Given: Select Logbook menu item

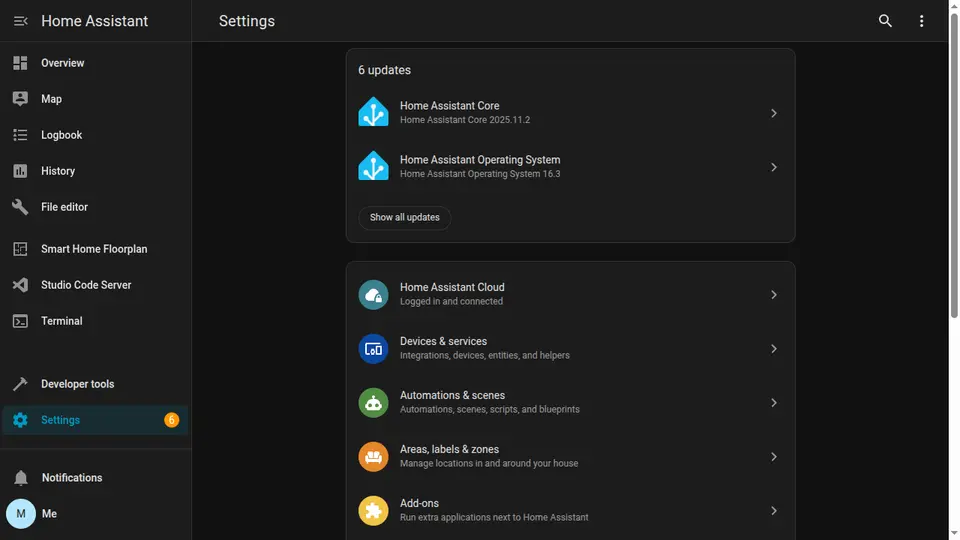Looking at the screenshot, I should click(96, 135).
